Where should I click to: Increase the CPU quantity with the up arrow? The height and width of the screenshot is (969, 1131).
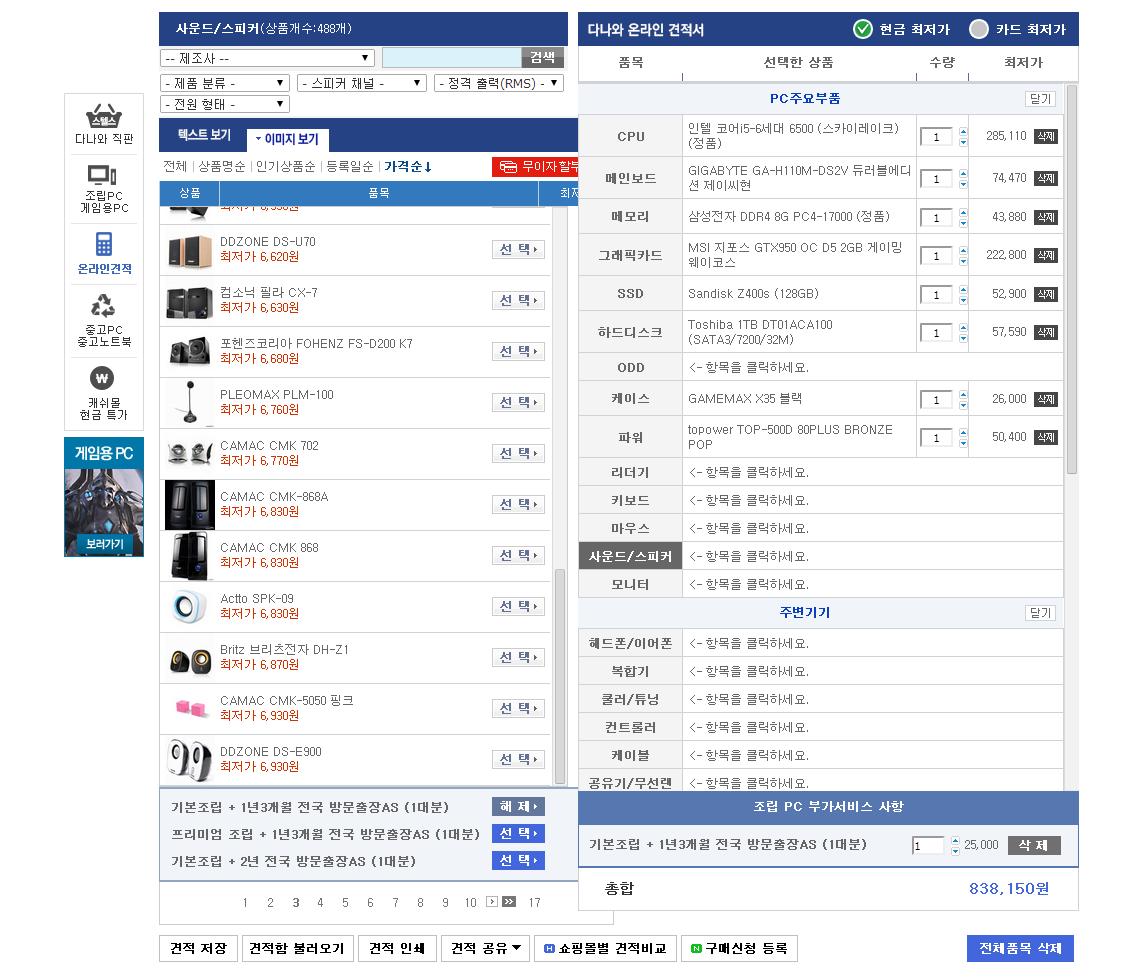963,131
